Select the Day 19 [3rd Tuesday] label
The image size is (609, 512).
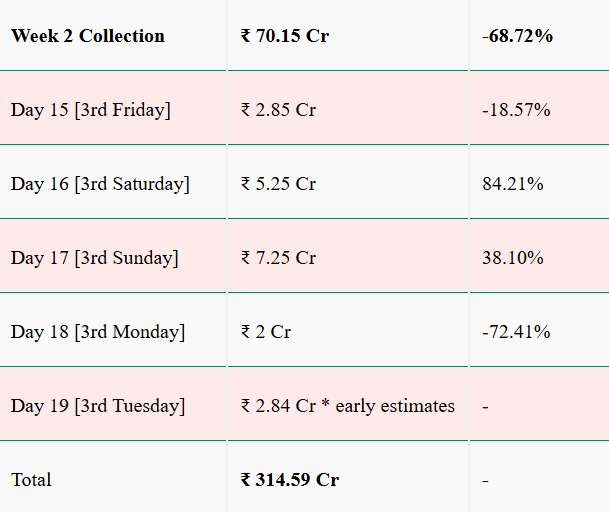click(98, 406)
